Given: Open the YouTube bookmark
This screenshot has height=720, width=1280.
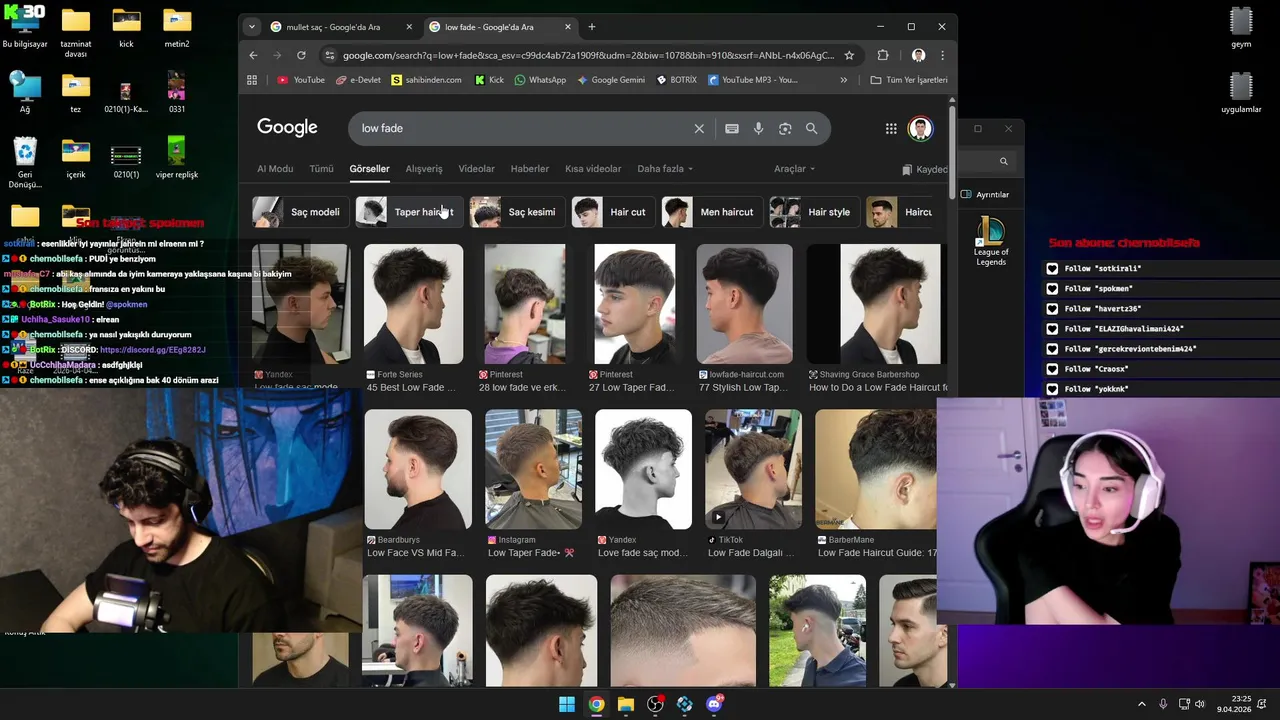Looking at the screenshot, I should tap(301, 80).
